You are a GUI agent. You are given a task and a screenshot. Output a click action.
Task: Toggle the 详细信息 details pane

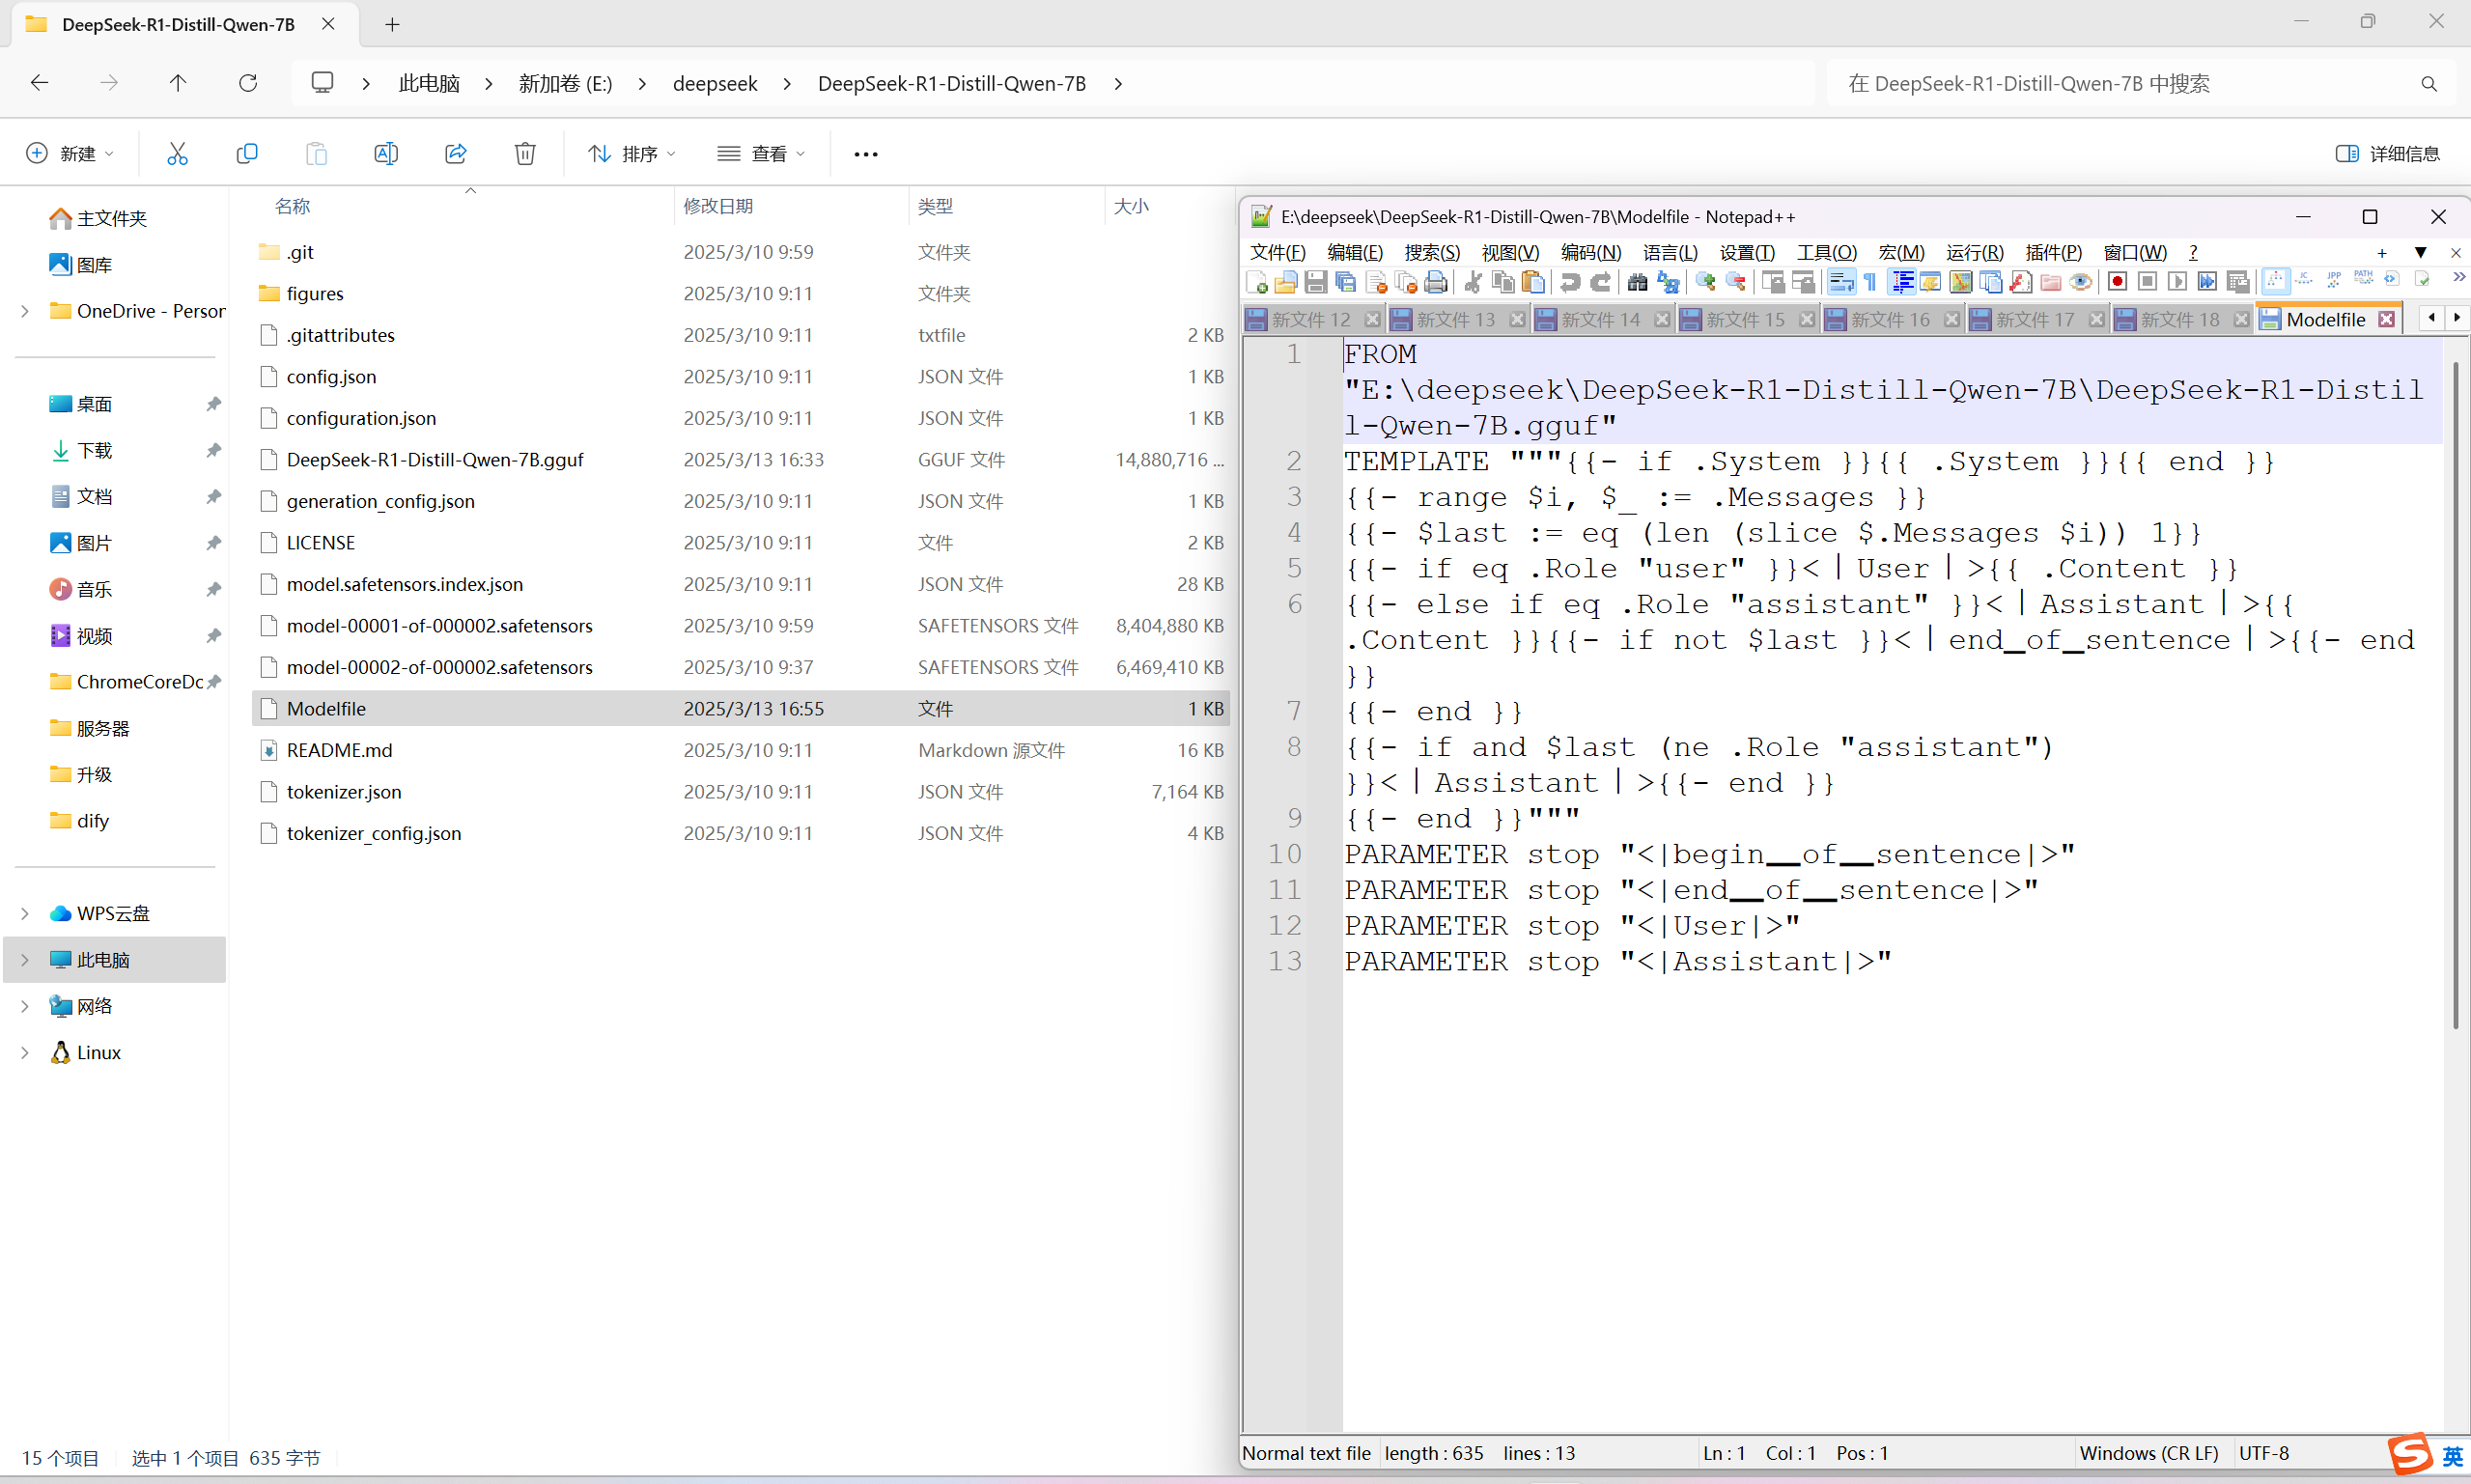(x=2388, y=153)
